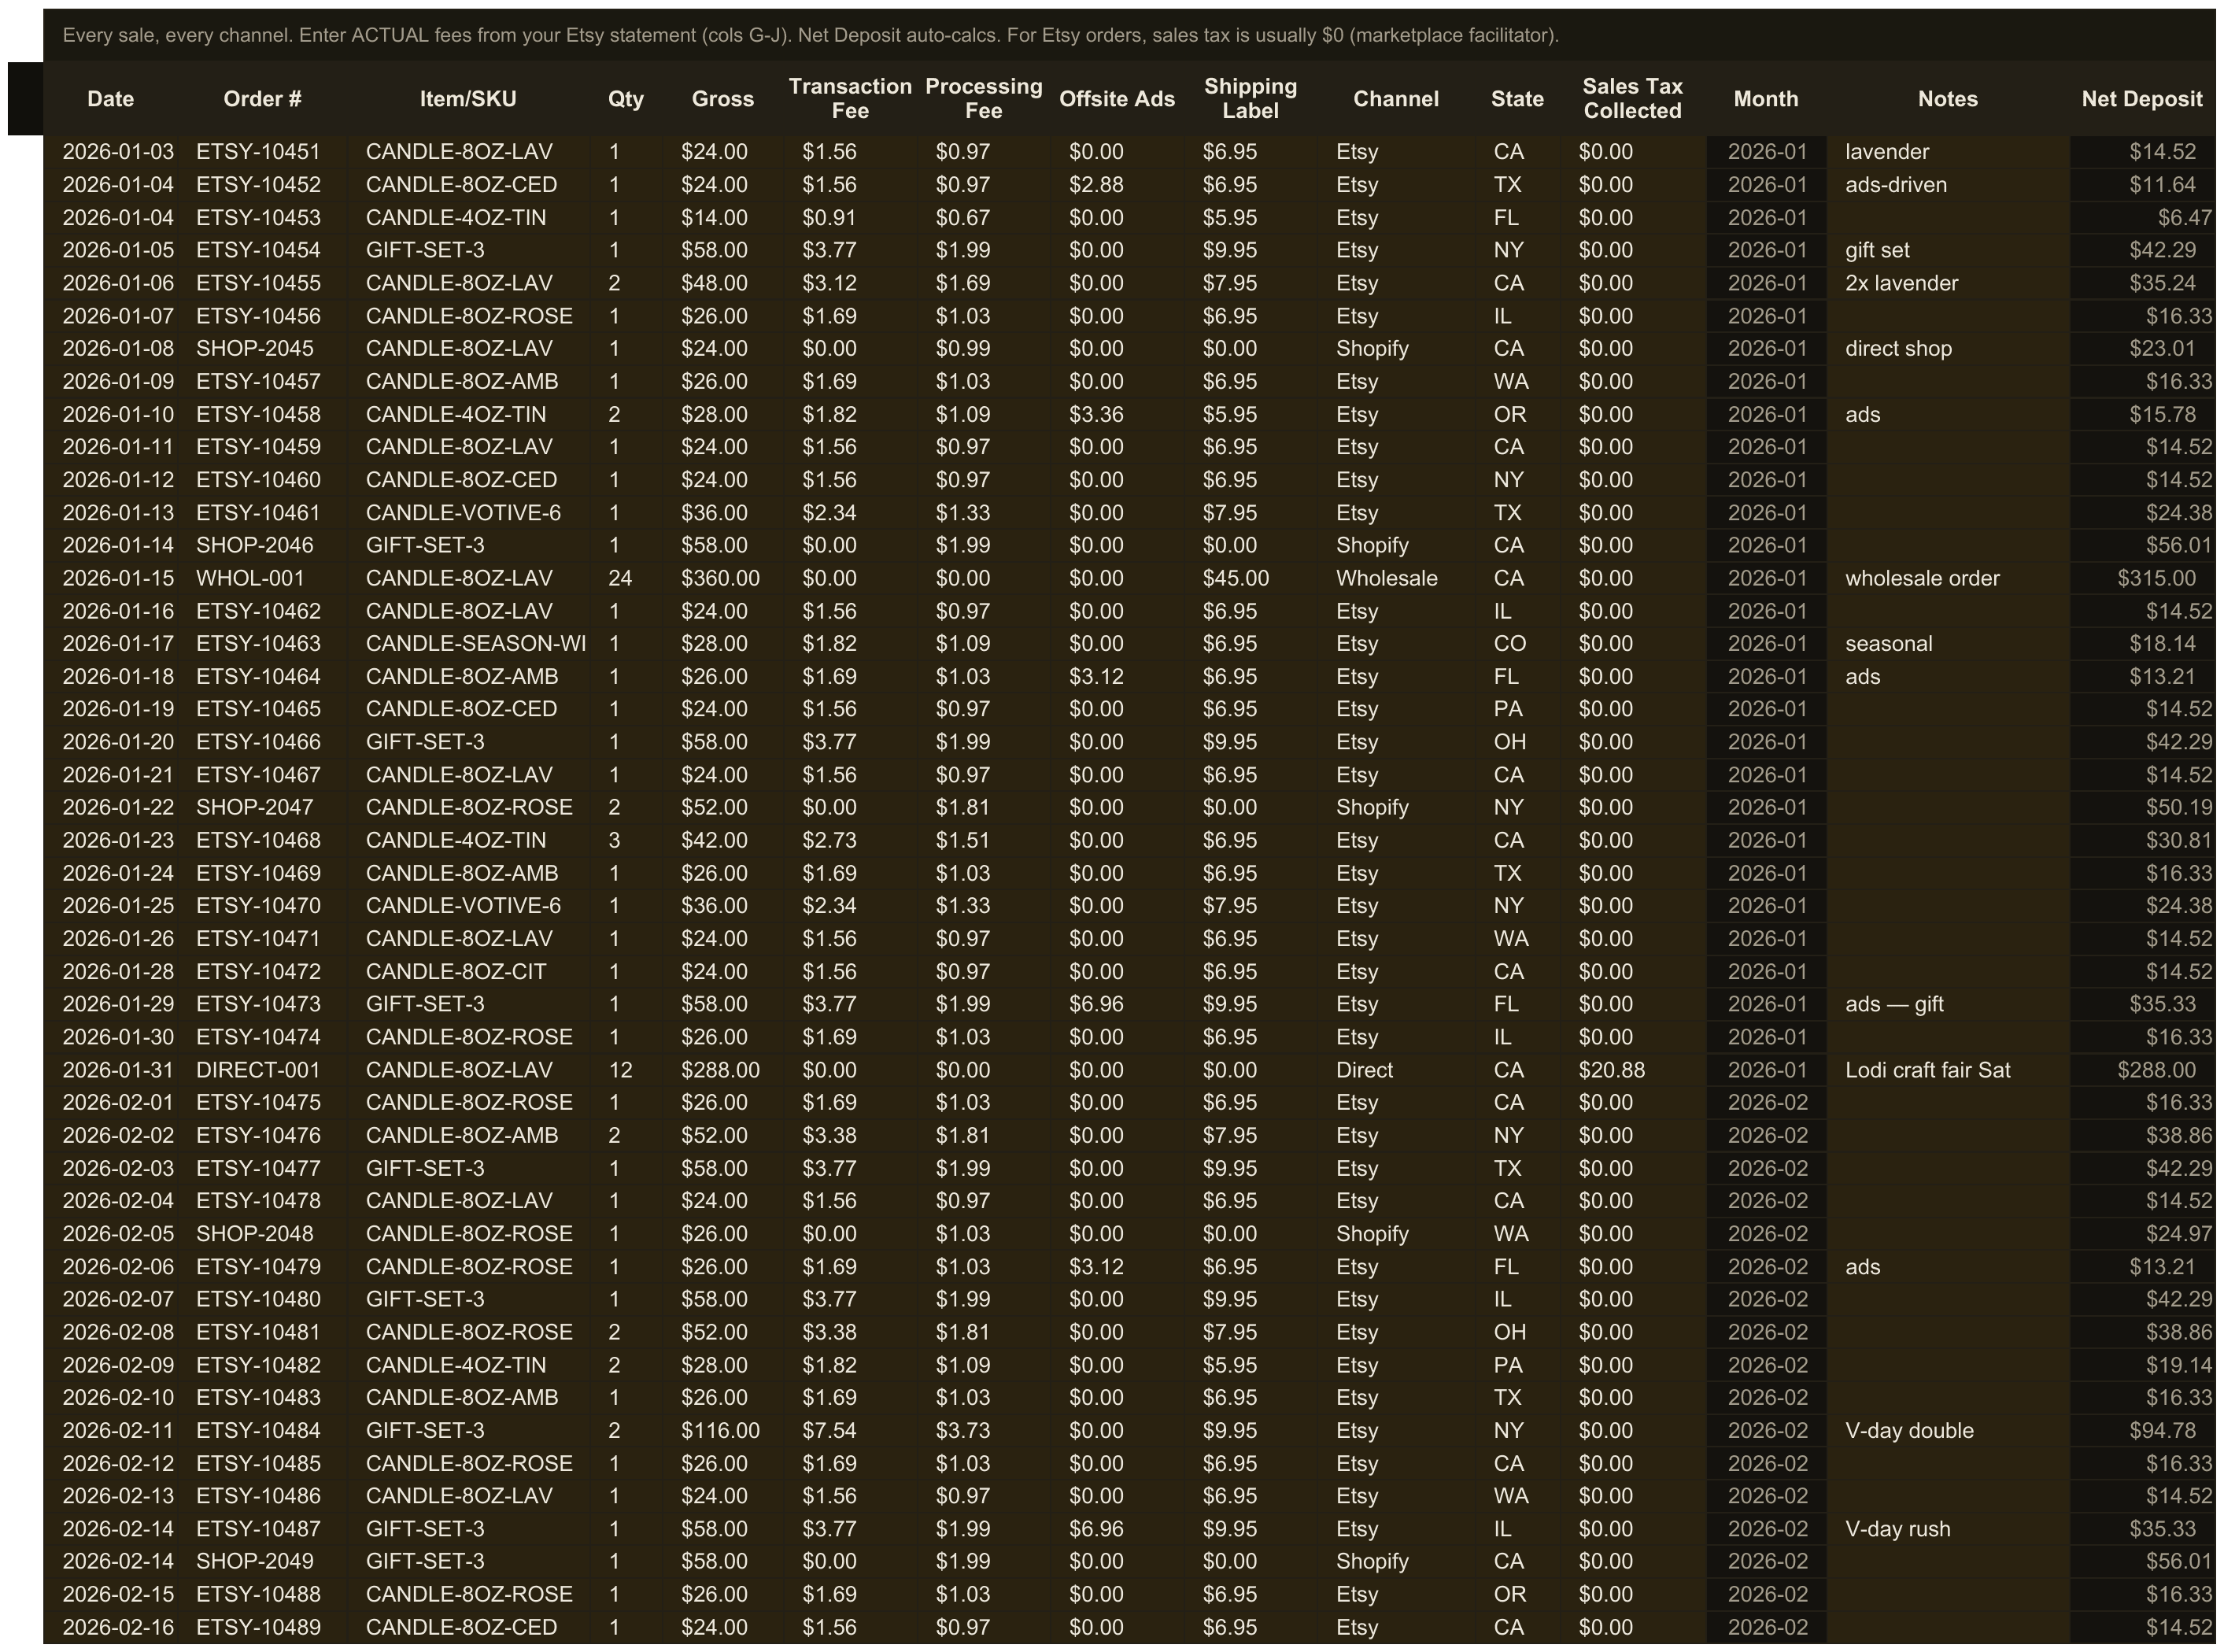Select the Shipping Label column header
The height and width of the screenshot is (1652, 2224).
(x=1250, y=99)
